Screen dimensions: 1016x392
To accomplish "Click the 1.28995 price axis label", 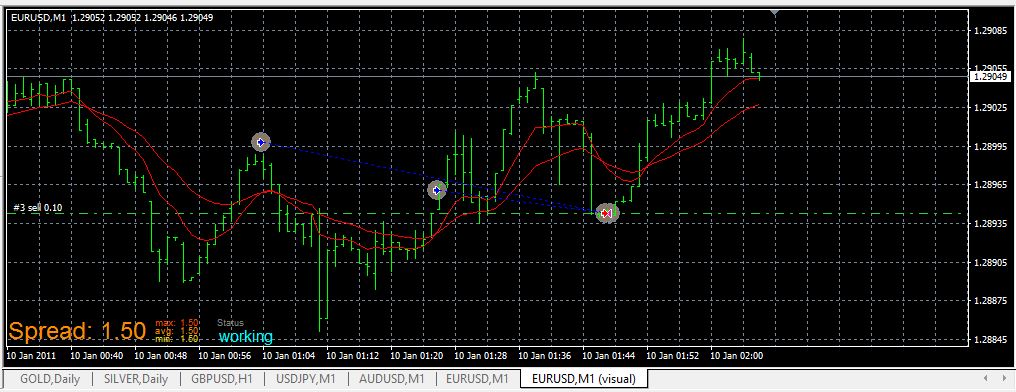I will tap(991, 146).
